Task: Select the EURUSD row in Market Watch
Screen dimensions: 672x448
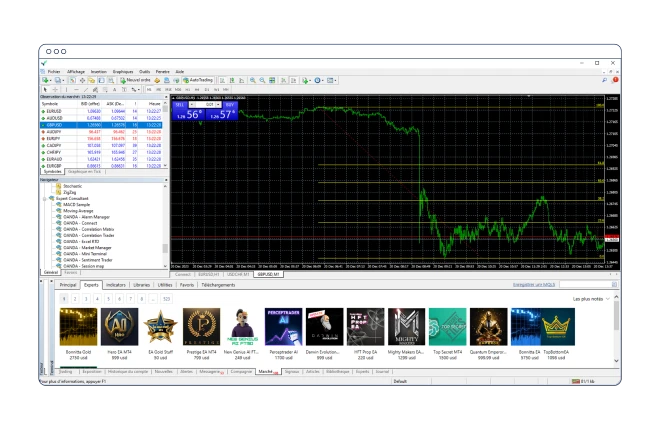Action: (101, 111)
